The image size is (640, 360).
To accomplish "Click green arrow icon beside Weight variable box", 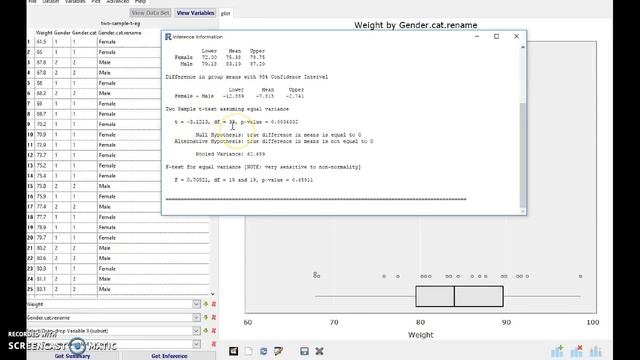I will click(206, 304).
